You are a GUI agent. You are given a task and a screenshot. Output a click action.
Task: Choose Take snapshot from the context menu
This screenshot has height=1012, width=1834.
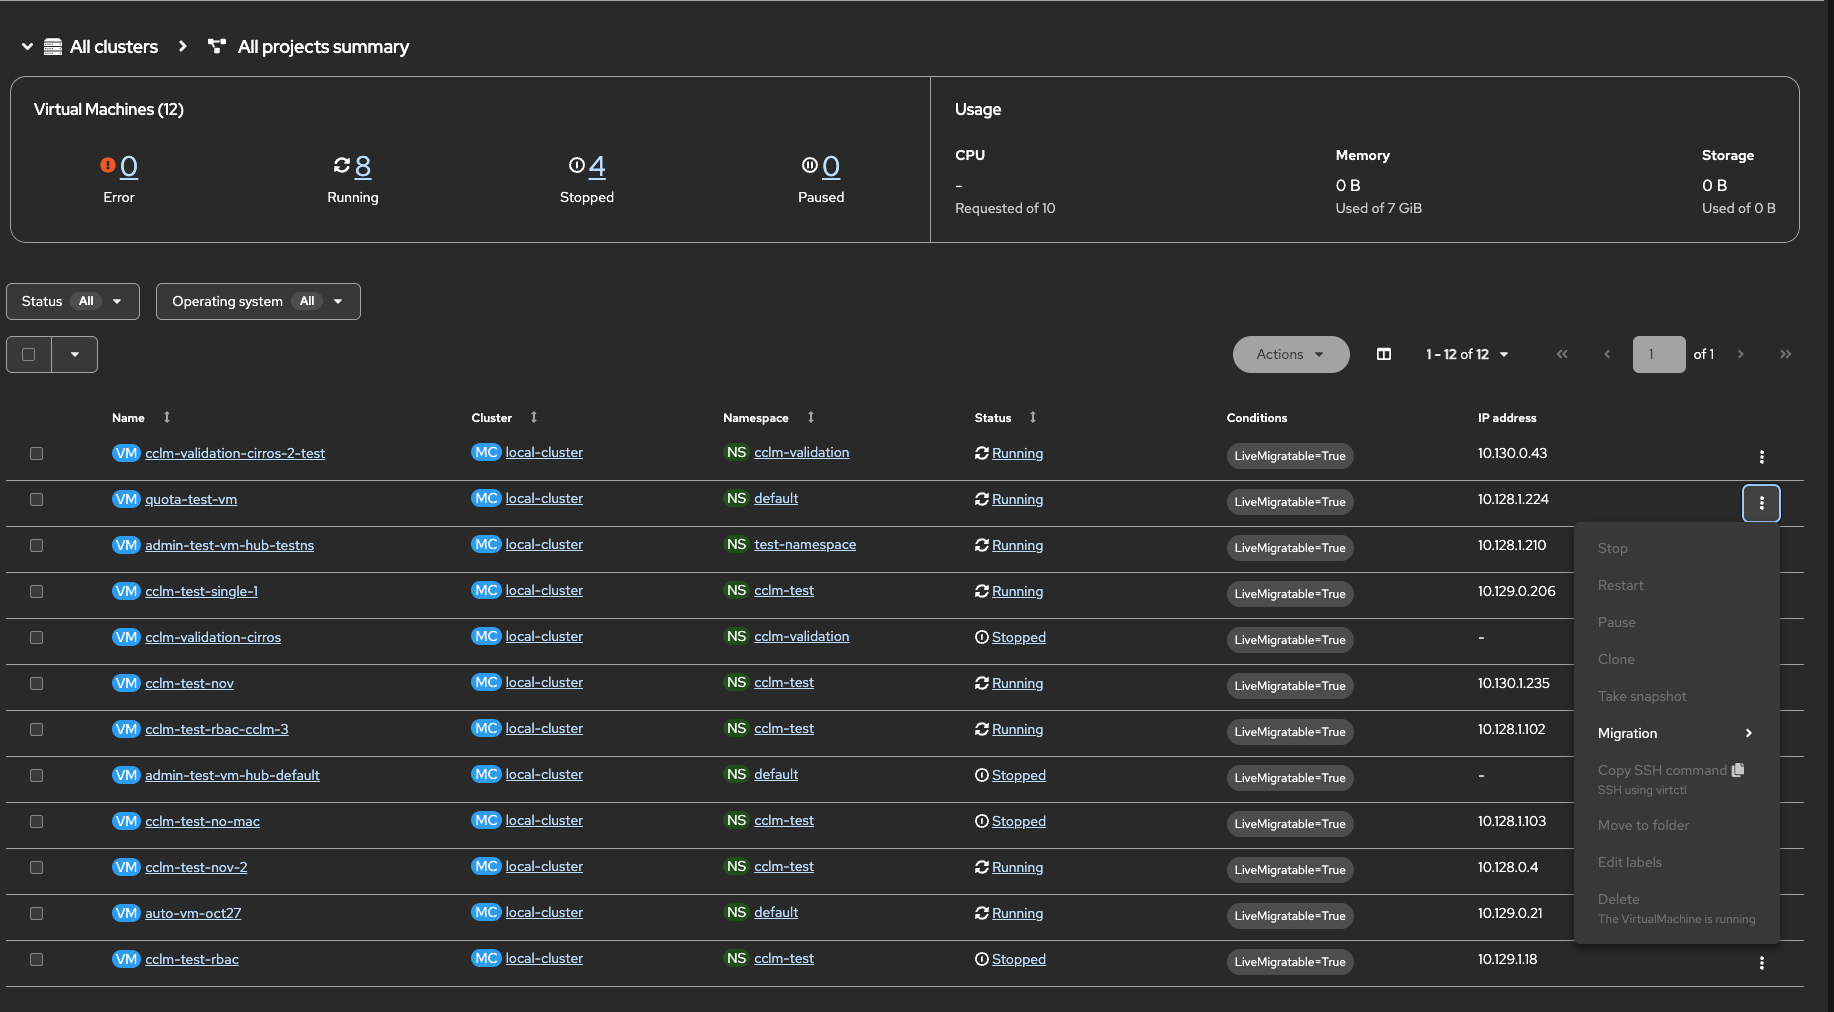click(x=1642, y=696)
